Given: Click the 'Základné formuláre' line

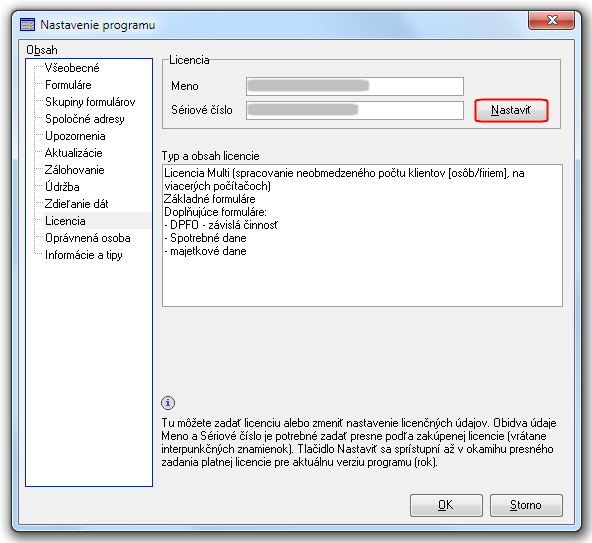Looking at the screenshot, I should point(210,199).
